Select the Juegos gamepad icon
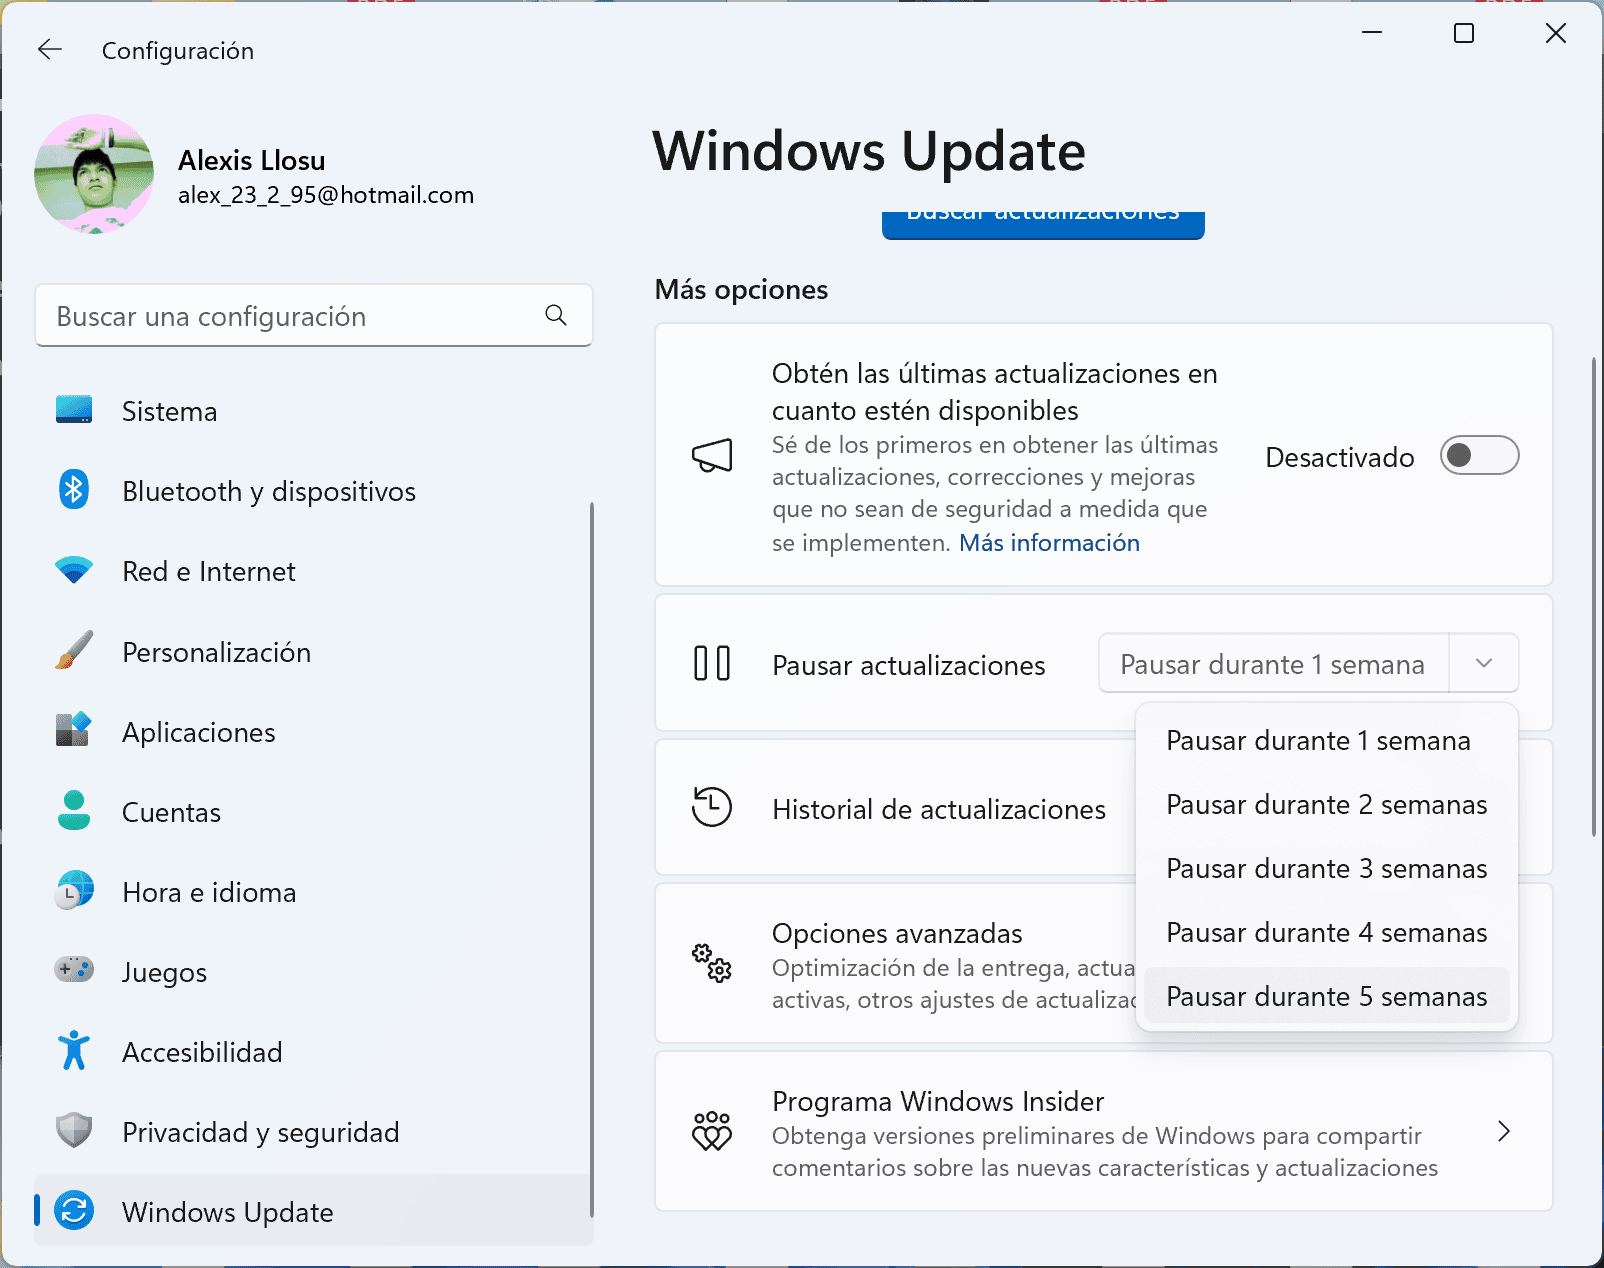The height and width of the screenshot is (1268, 1604). tap(71, 971)
